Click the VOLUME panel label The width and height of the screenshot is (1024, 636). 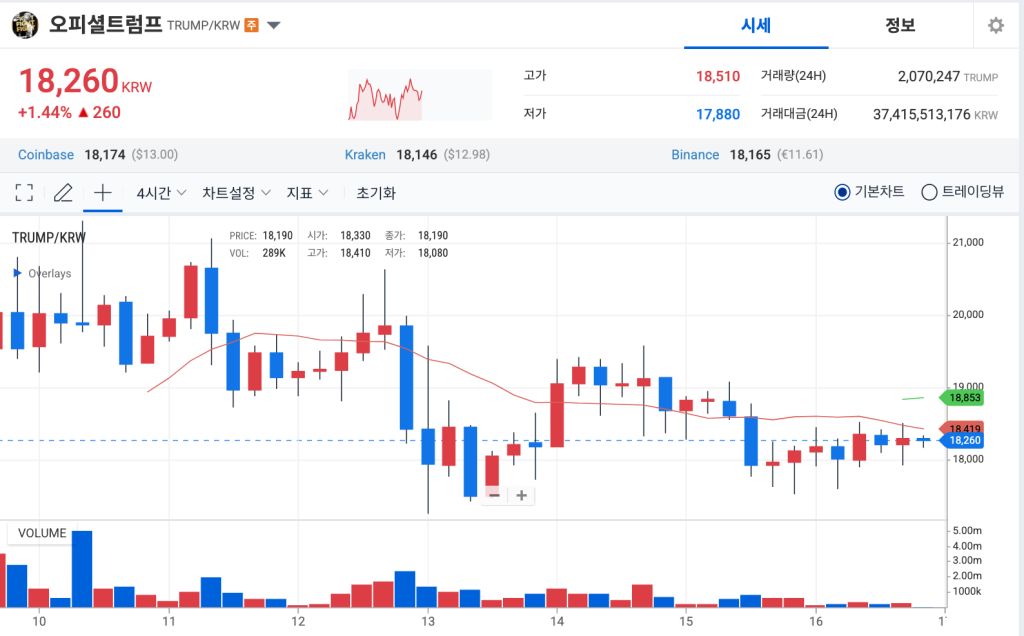pyautogui.click(x=42, y=533)
